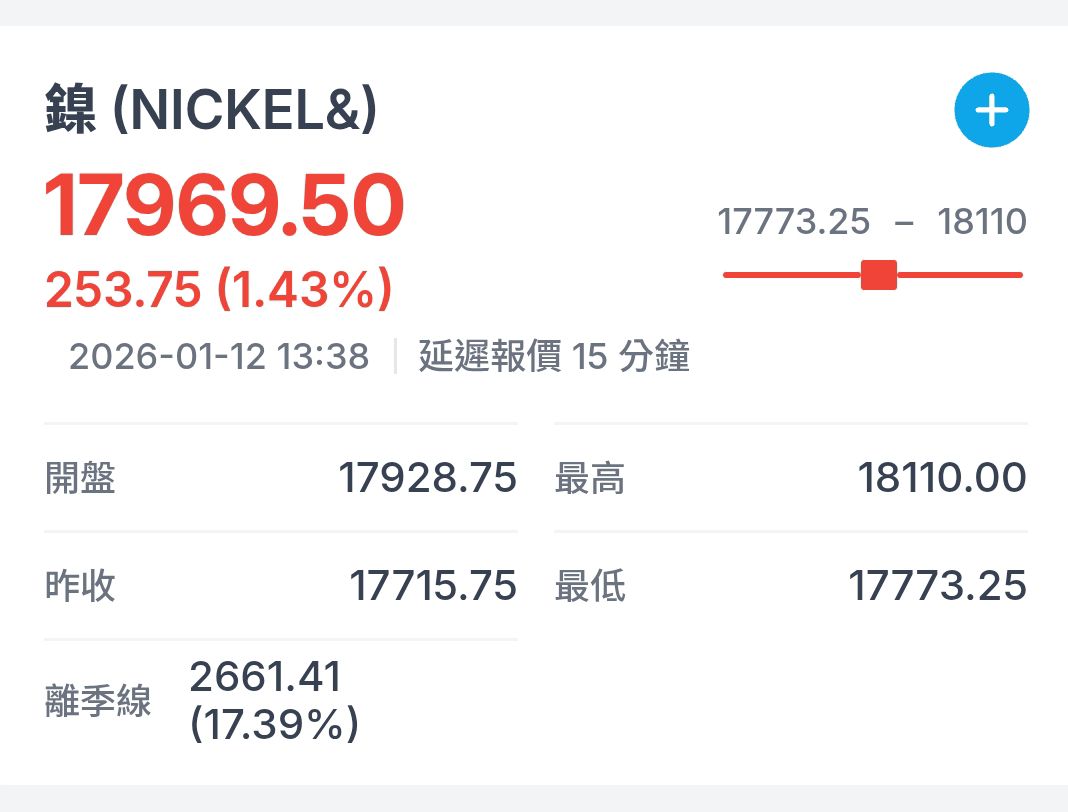Screen dimensions: 1068x812
Task: Click the change value 253.75 (1.43%)
Action: (219, 289)
